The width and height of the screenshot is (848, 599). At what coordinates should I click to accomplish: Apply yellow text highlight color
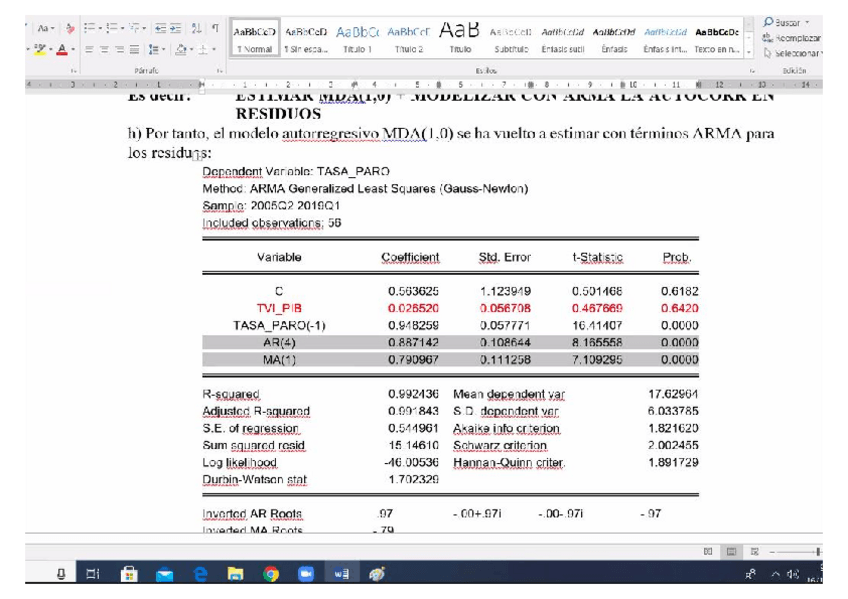pos(39,50)
